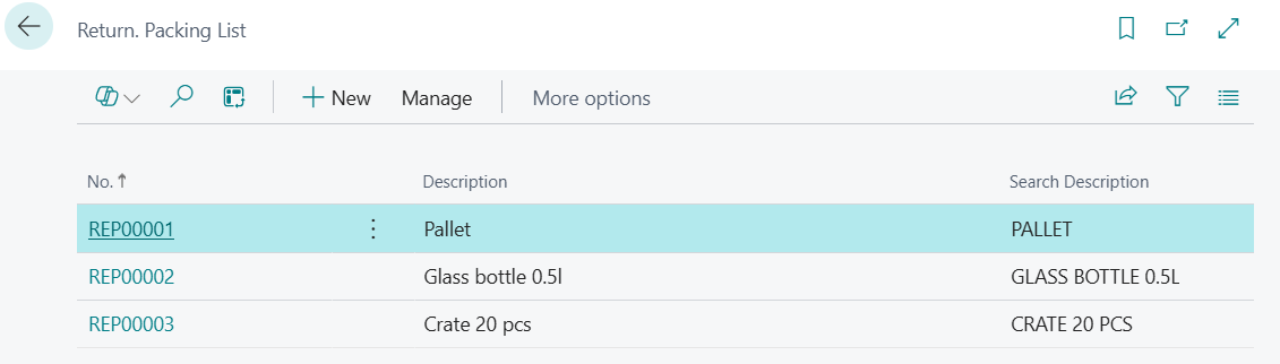Expand the page with the diagonal arrows icon
The width and height of the screenshot is (1280, 364).
pyautogui.click(x=1229, y=29)
